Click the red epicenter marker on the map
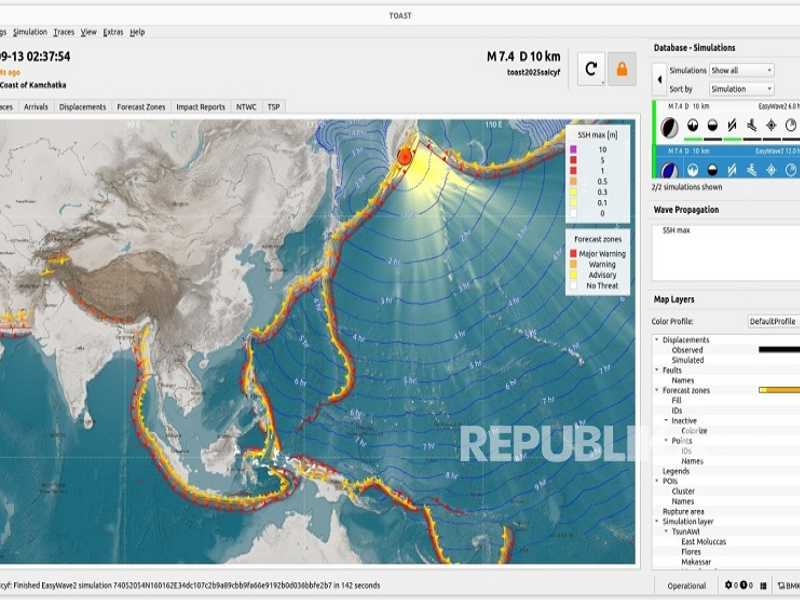This screenshot has width=800, height=600. pyautogui.click(x=404, y=156)
